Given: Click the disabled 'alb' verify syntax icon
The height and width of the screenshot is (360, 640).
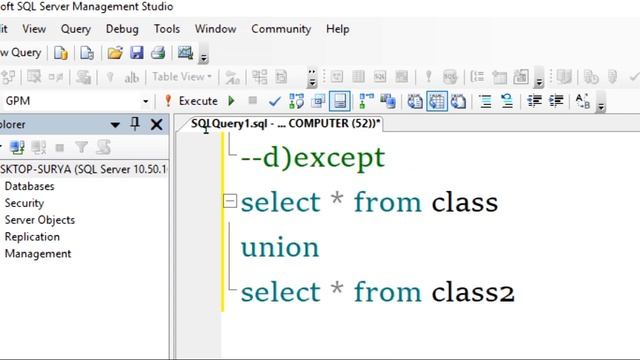Looking at the screenshot, I should coord(131,77).
